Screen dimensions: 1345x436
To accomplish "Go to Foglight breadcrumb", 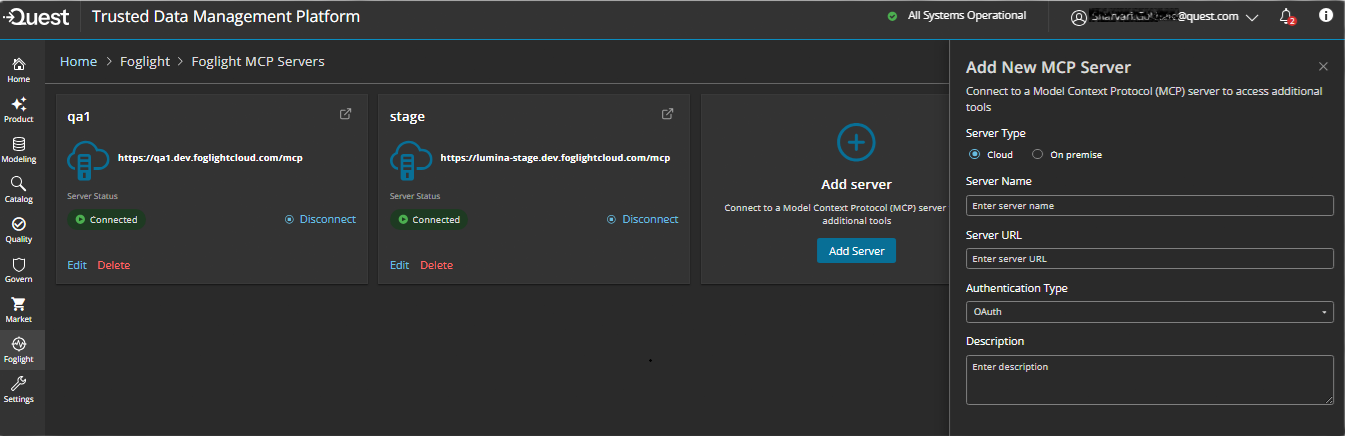I will pyautogui.click(x=144, y=62).
